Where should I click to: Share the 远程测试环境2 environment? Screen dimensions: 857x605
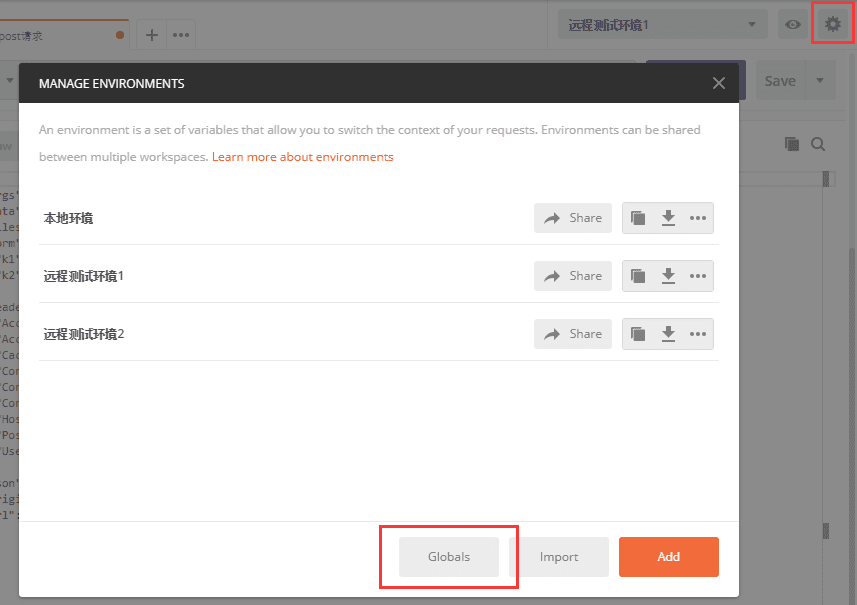(573, 334)
